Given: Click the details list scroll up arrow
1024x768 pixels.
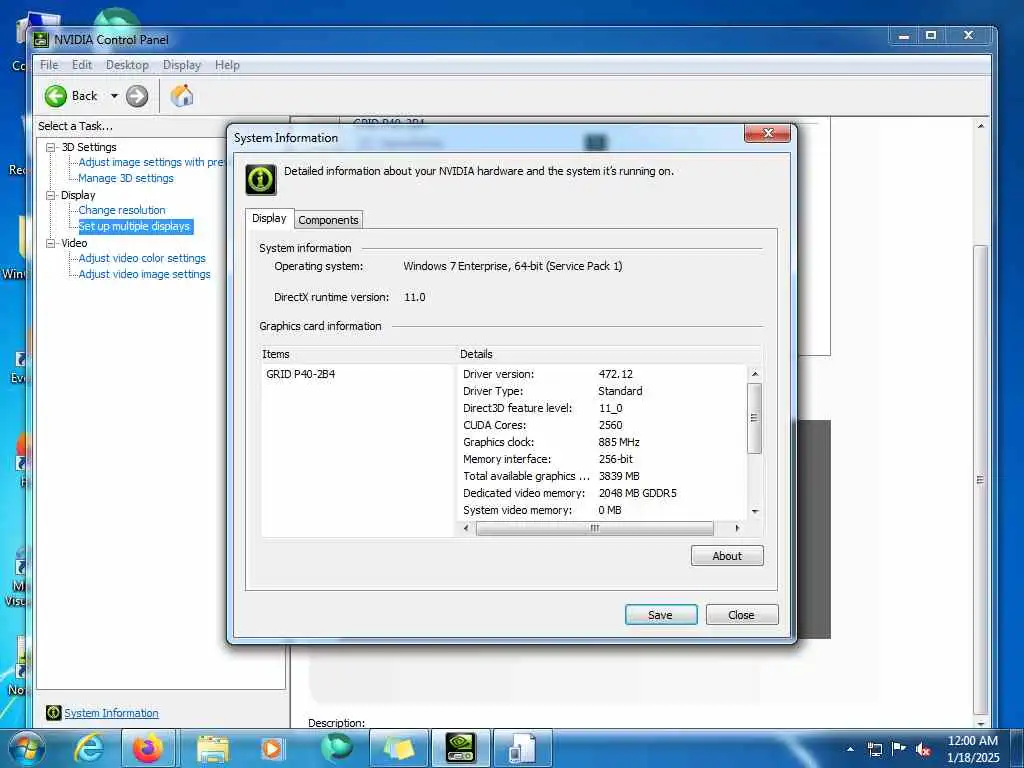Looking at the screenshot, I should coord(755,374).
